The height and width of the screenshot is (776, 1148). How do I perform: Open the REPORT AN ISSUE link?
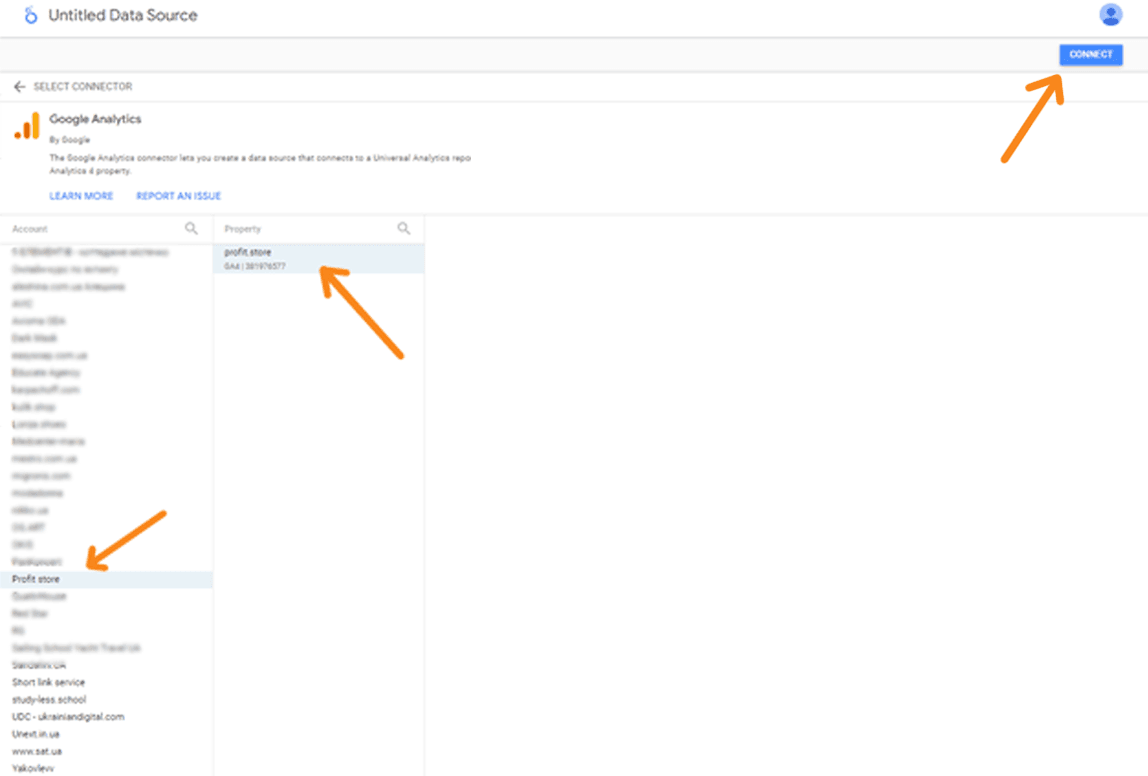pos(179,196)
